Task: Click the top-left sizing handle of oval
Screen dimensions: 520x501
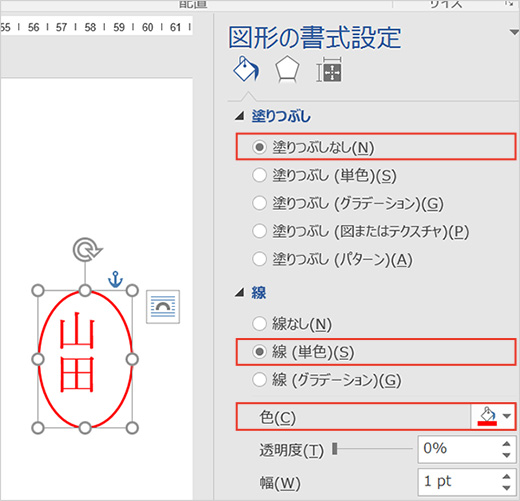Action: click(x=38, y=290)
